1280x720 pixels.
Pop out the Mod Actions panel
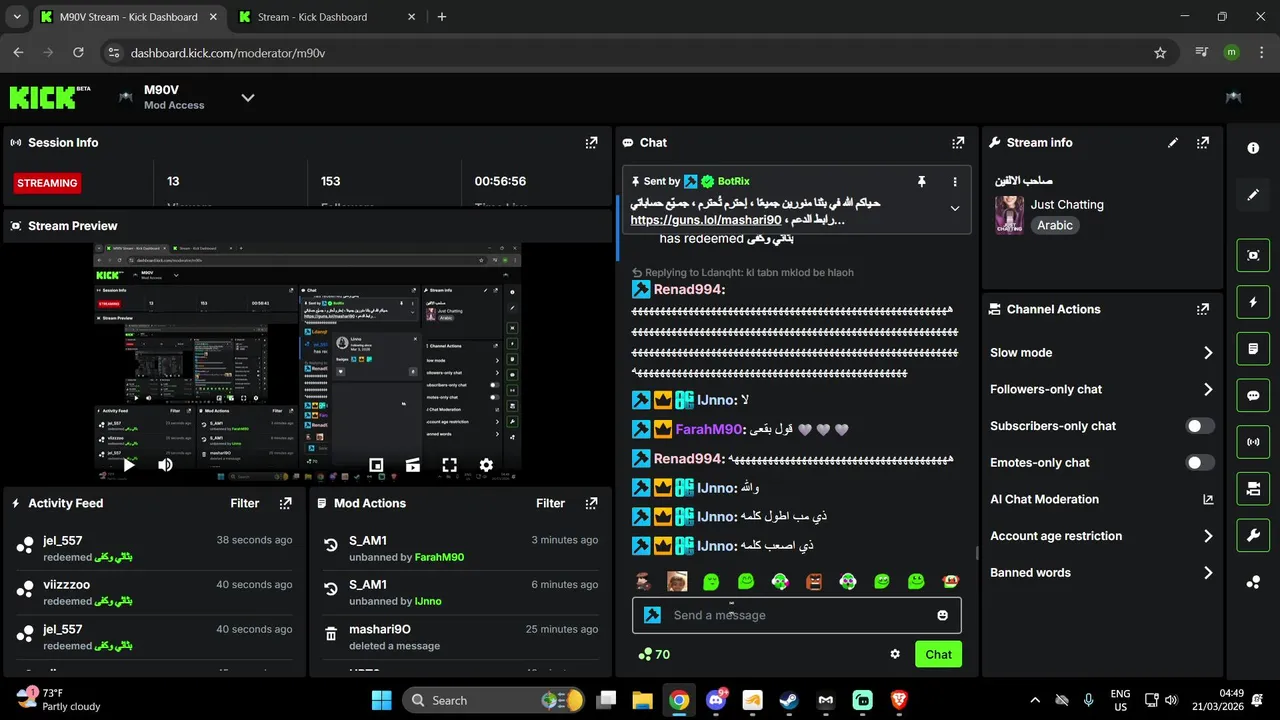[591, 504]
